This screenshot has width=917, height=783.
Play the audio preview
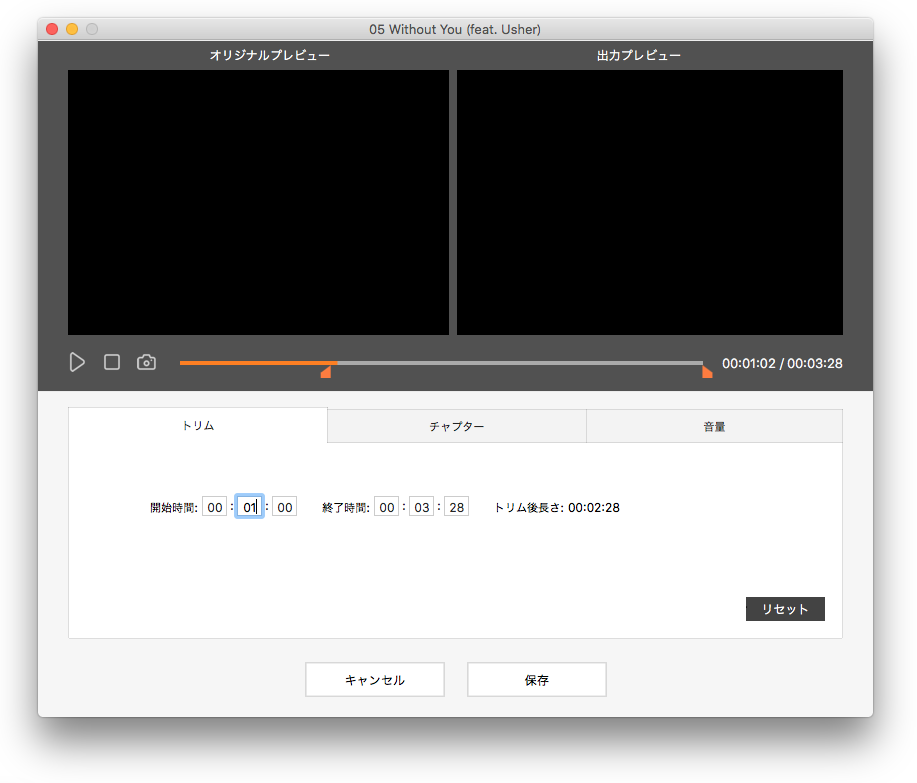(77, 362)
